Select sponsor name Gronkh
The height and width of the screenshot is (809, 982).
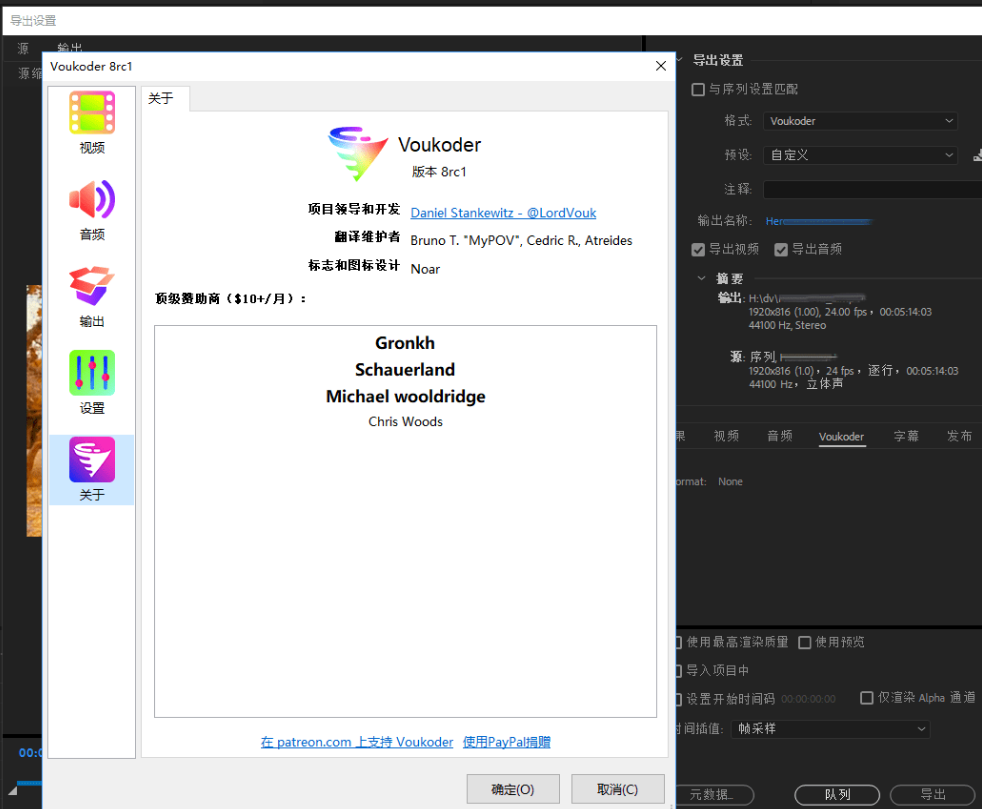tap(405, 343)
